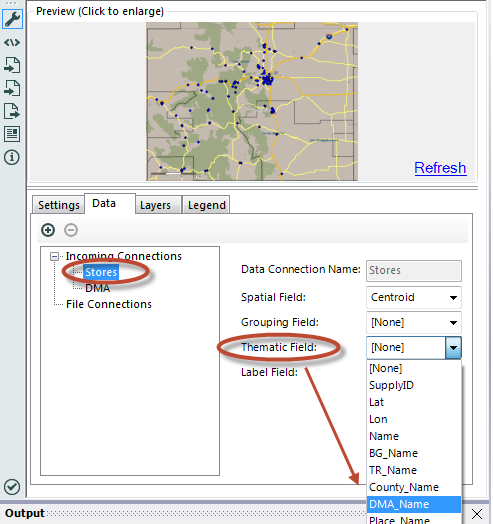The width and height of the screenshot is (493, 524).
Task: Select DMA in the connections tree
Action: (97, 288)
